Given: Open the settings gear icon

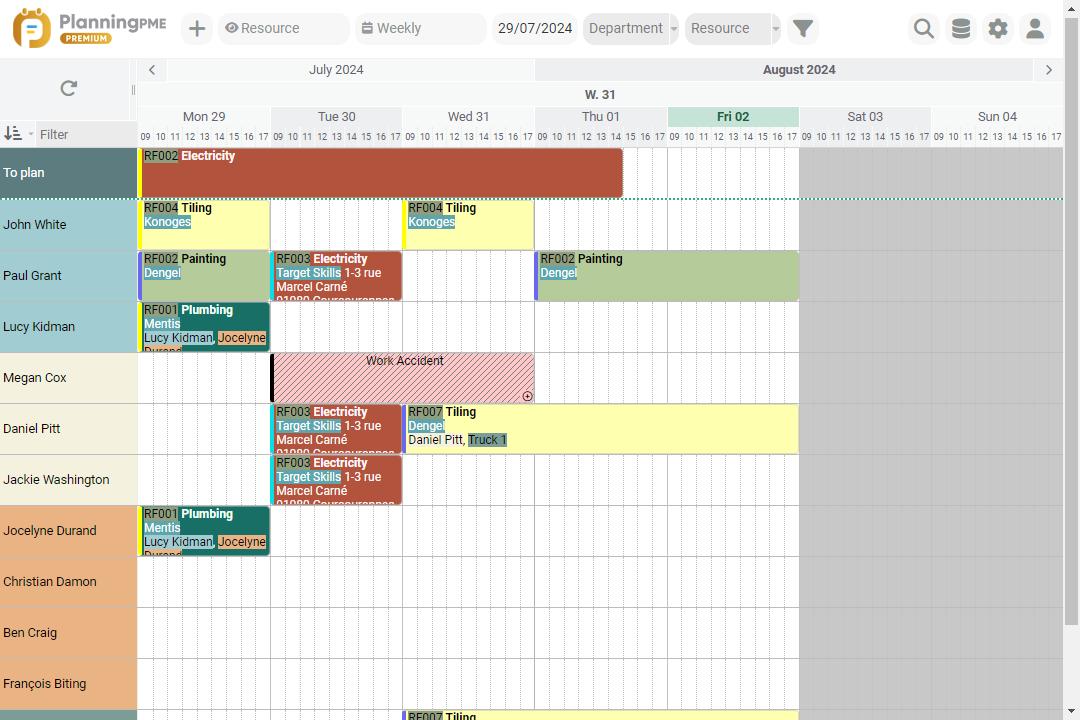Looking at the screenshot, I should point(998,28).
